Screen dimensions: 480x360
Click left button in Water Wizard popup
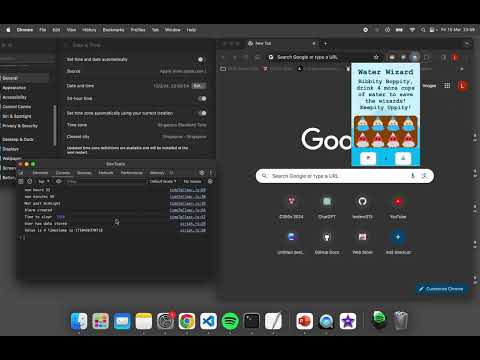point(368,158)
